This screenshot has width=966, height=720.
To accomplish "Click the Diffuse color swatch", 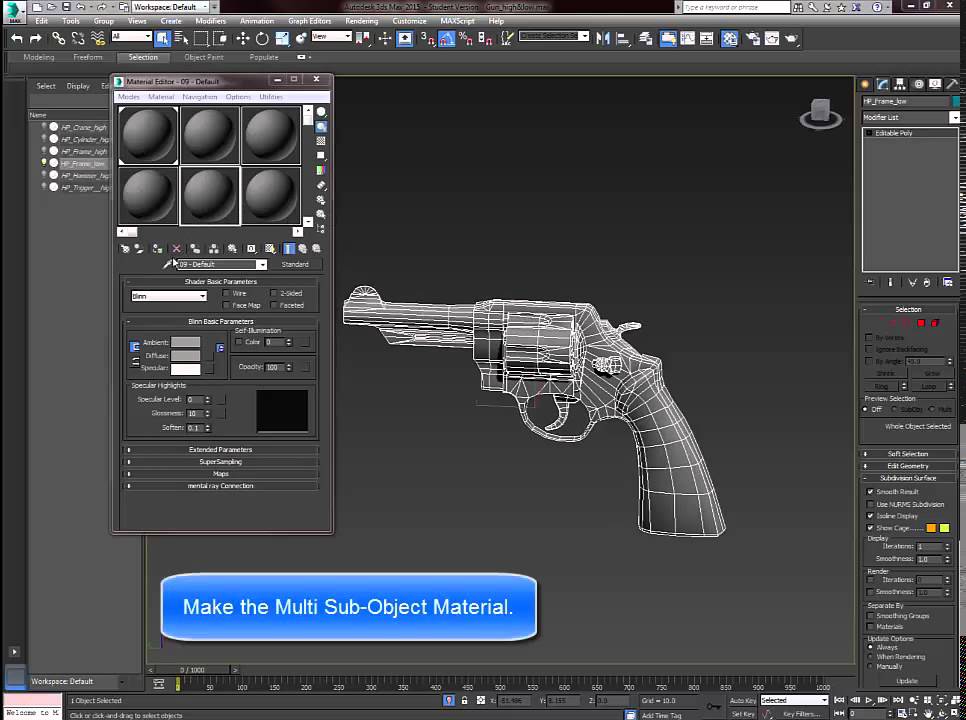I will (x=185, y=355).
